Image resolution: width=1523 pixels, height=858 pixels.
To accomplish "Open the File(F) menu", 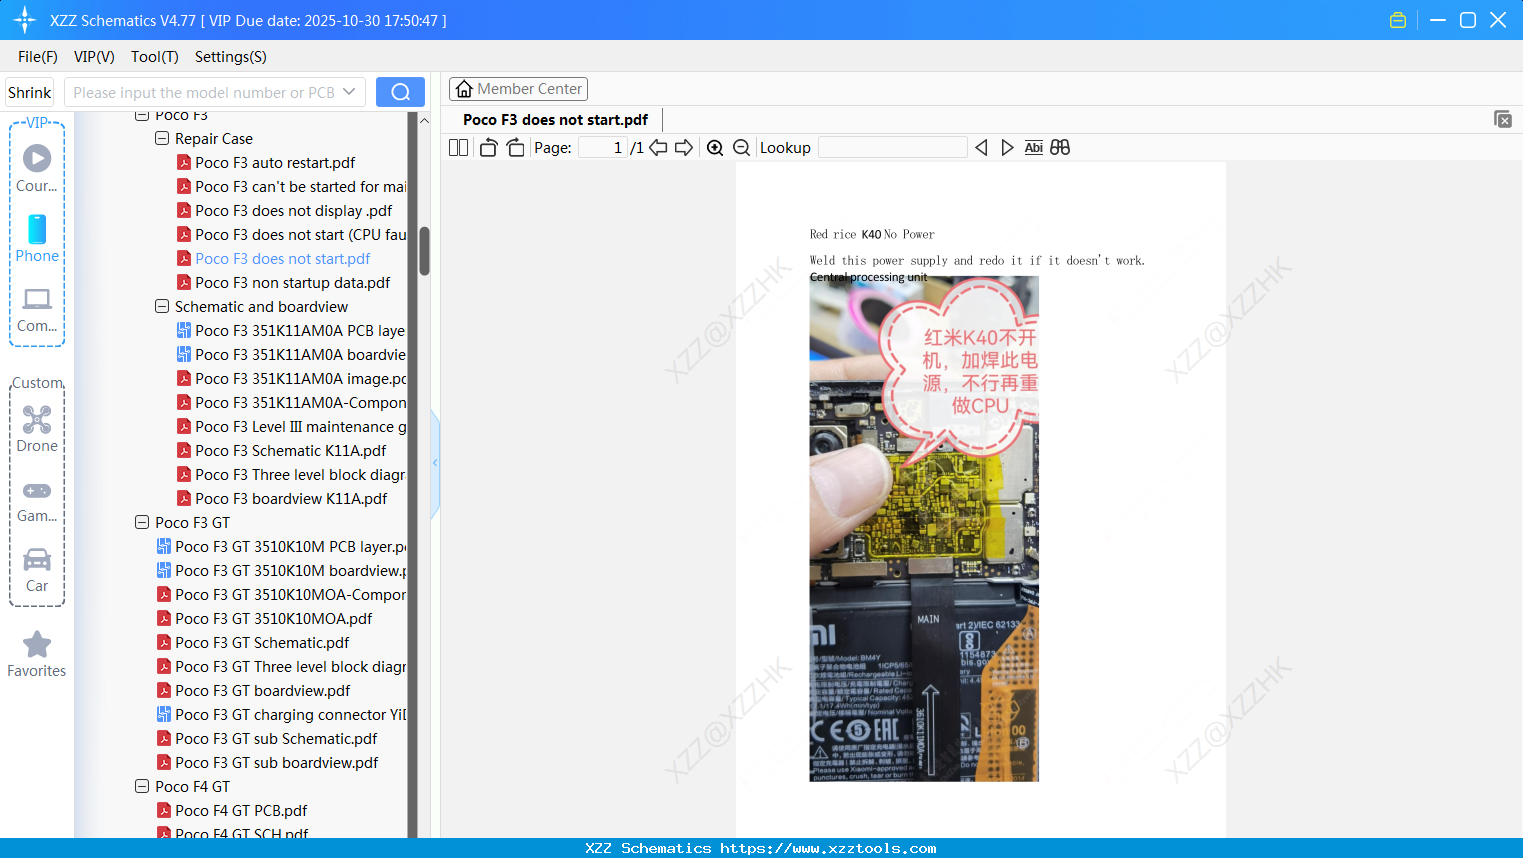I will [38, 57].
